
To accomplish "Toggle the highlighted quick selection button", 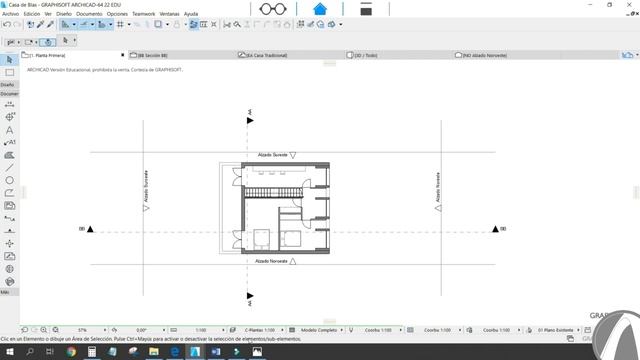I will pos(48,42).
